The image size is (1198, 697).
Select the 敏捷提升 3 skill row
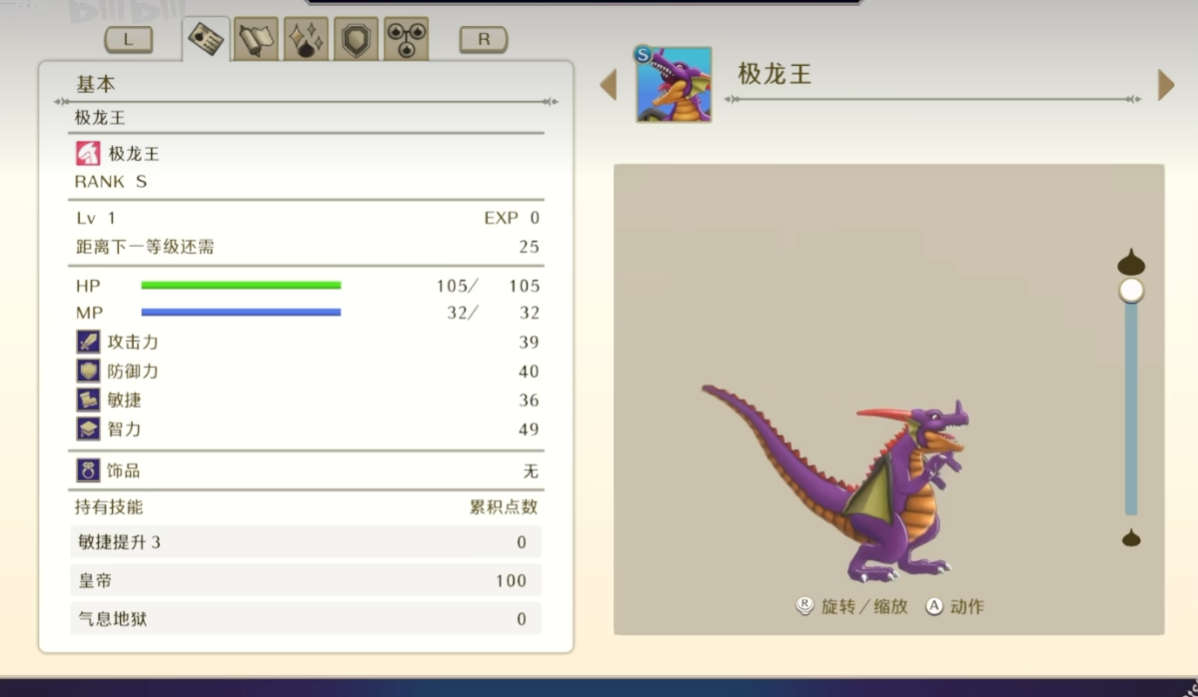306,542
